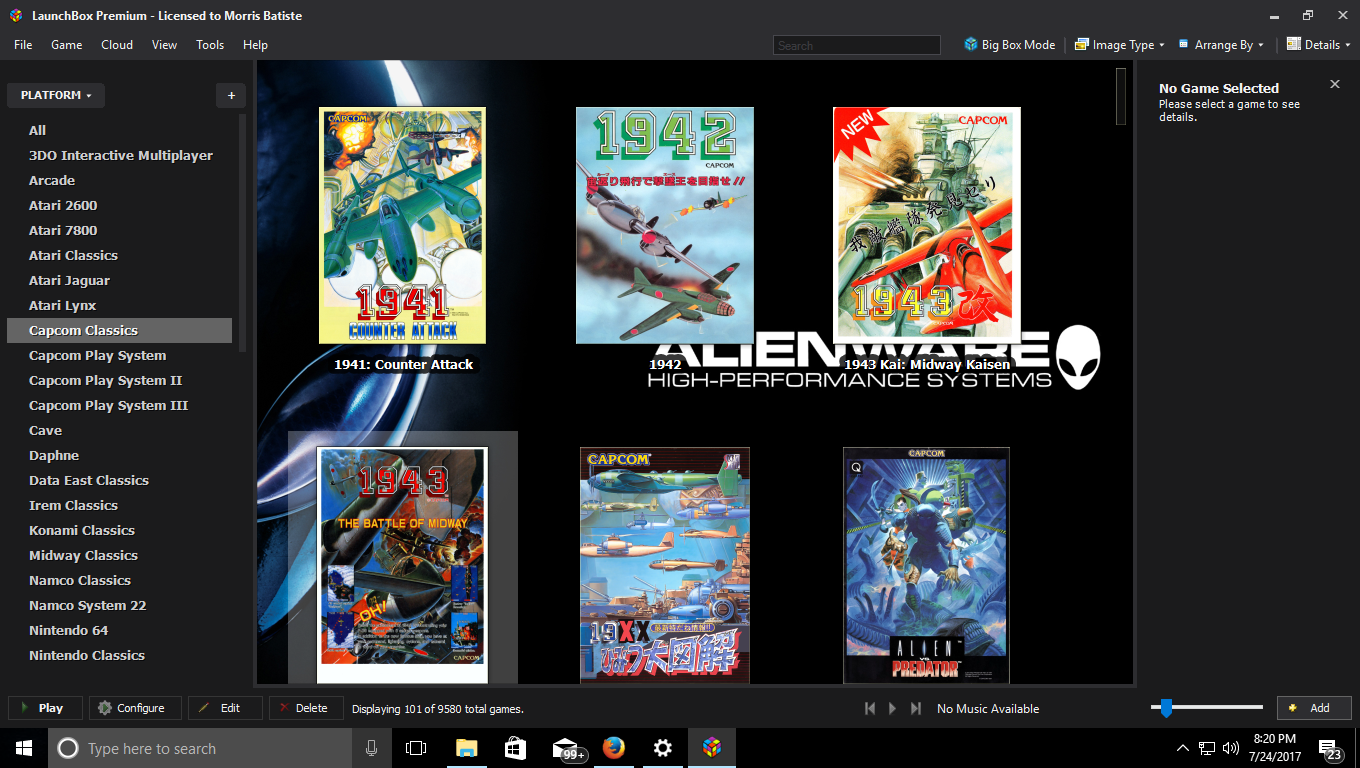Select 1941: Counter Attack box art
This screenshot has width=1360, height=768.
[402, 225]
